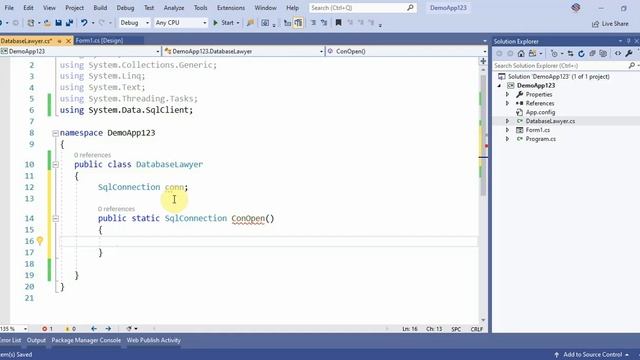640x360 pixels.
Task: Click the lightbulb quick actions icon on line 16
Action: coord(40,241)
